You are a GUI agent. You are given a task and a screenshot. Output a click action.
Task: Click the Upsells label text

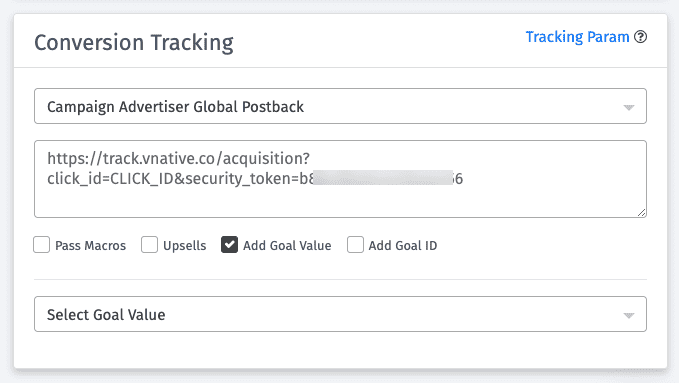[184, 246]
